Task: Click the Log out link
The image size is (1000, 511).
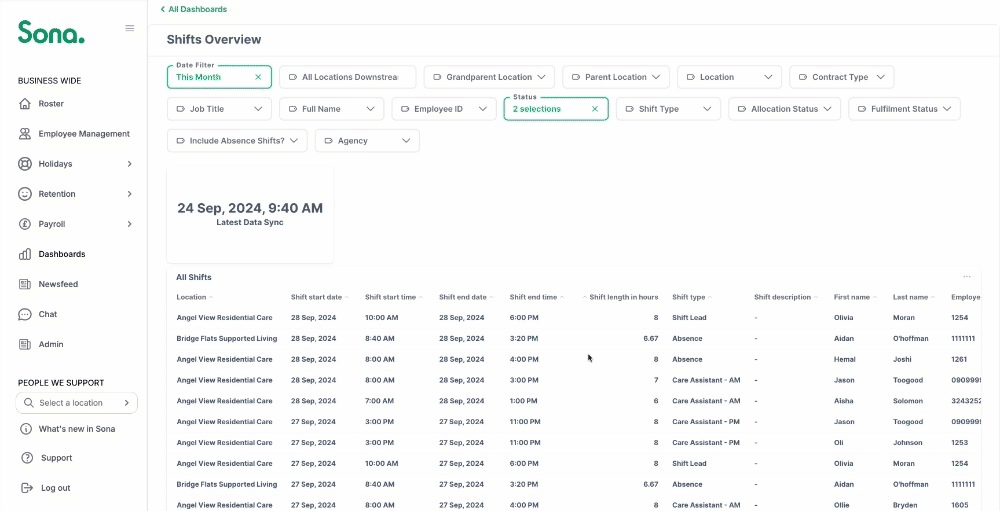Action: point(55,488)
